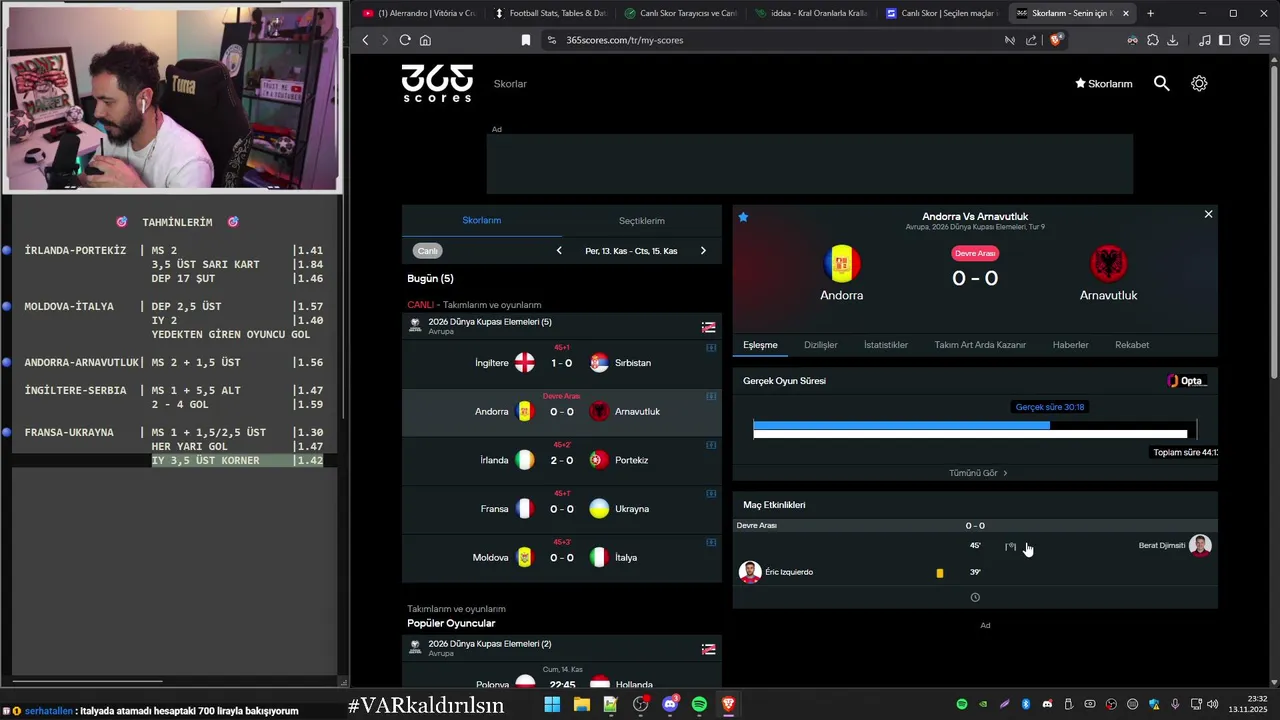Screen dimensions: 1280x720
Task: Click the clock icon under match events
Action: click(x=975, y=598)
